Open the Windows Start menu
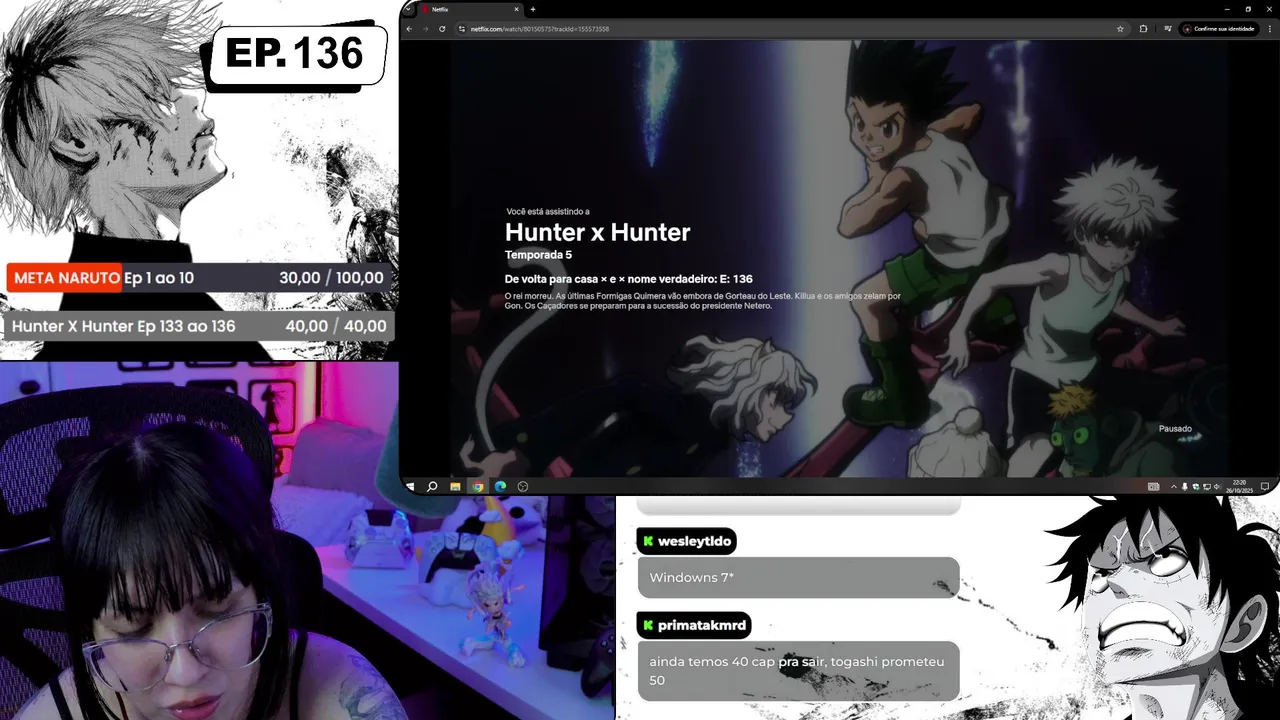 coord(410,487)
